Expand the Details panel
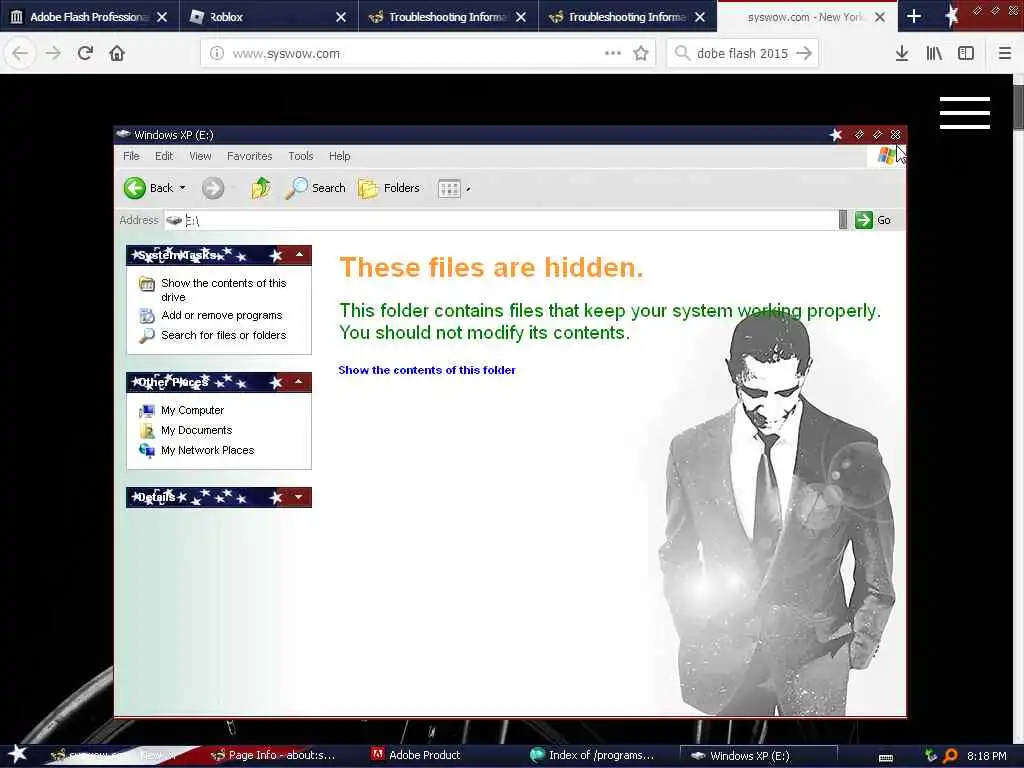1024x768 pixels. (x=299, y=497)
